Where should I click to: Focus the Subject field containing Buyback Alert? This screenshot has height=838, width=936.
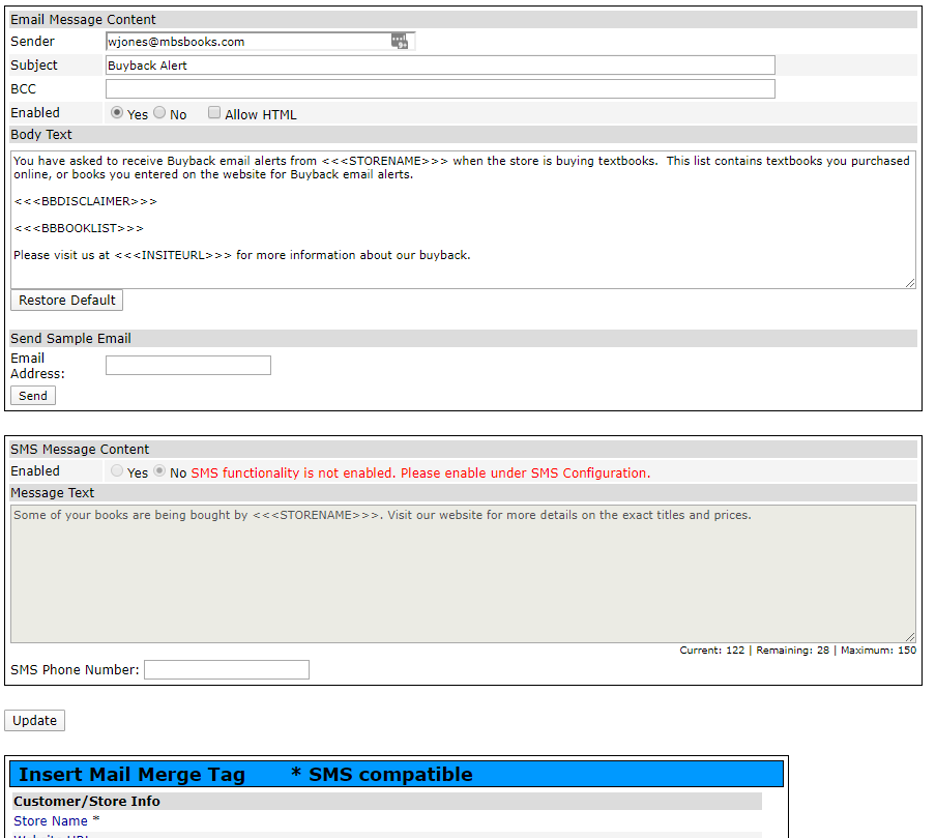point(440,65)
